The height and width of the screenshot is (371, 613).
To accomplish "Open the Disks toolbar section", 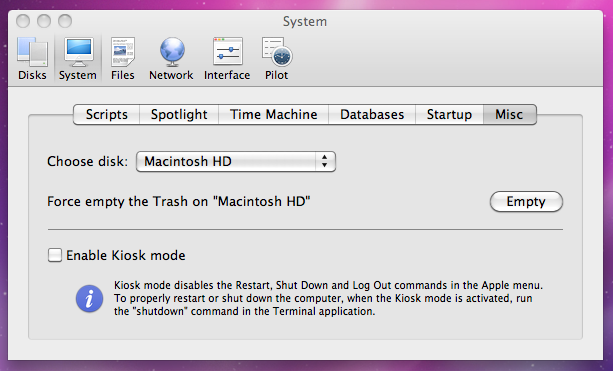I will pos(32,59).
